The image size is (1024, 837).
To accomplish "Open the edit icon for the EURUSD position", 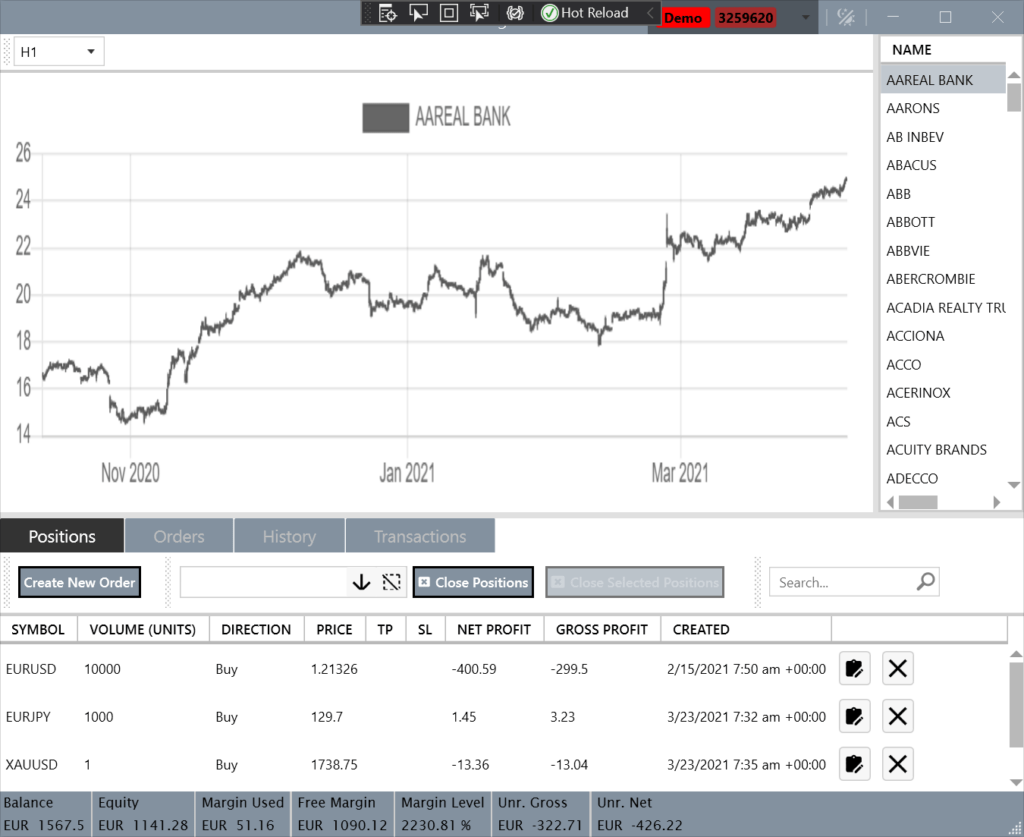I will (854, 668).
